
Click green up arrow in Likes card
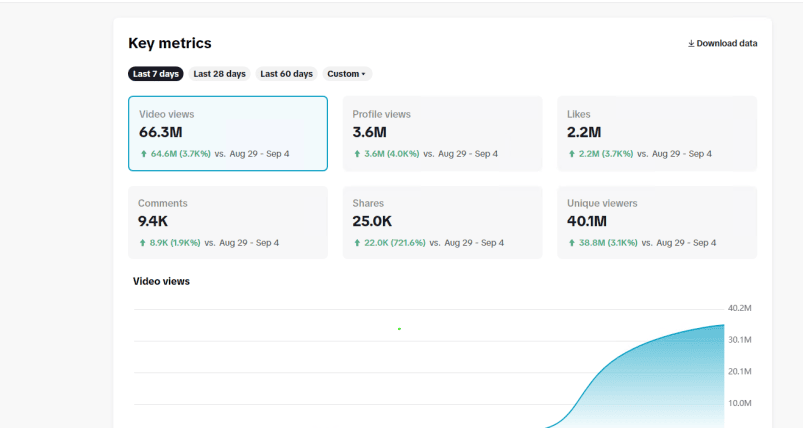pyautogui.click(x=571, y=154)
